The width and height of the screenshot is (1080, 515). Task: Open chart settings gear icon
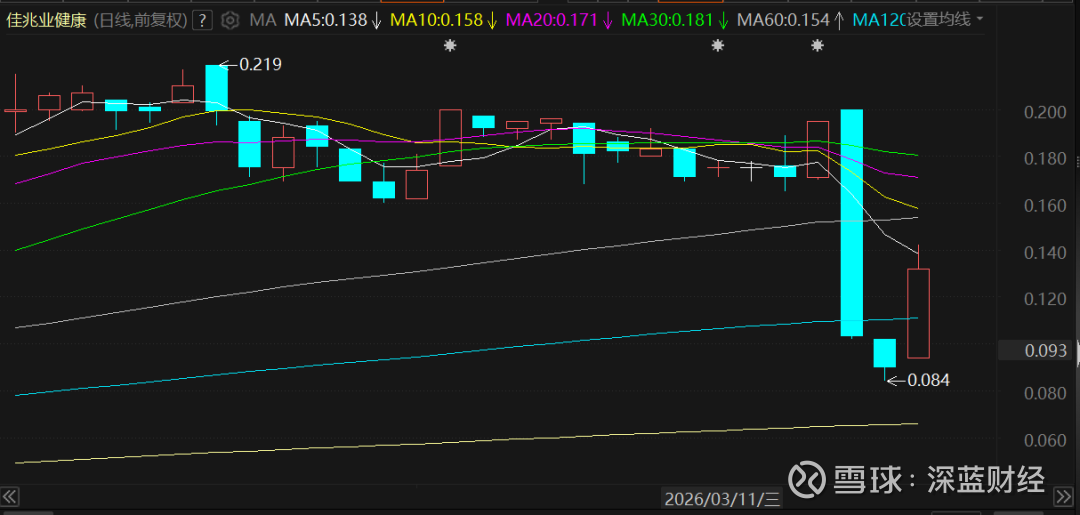pyautogui.click(x=231, y=19)
